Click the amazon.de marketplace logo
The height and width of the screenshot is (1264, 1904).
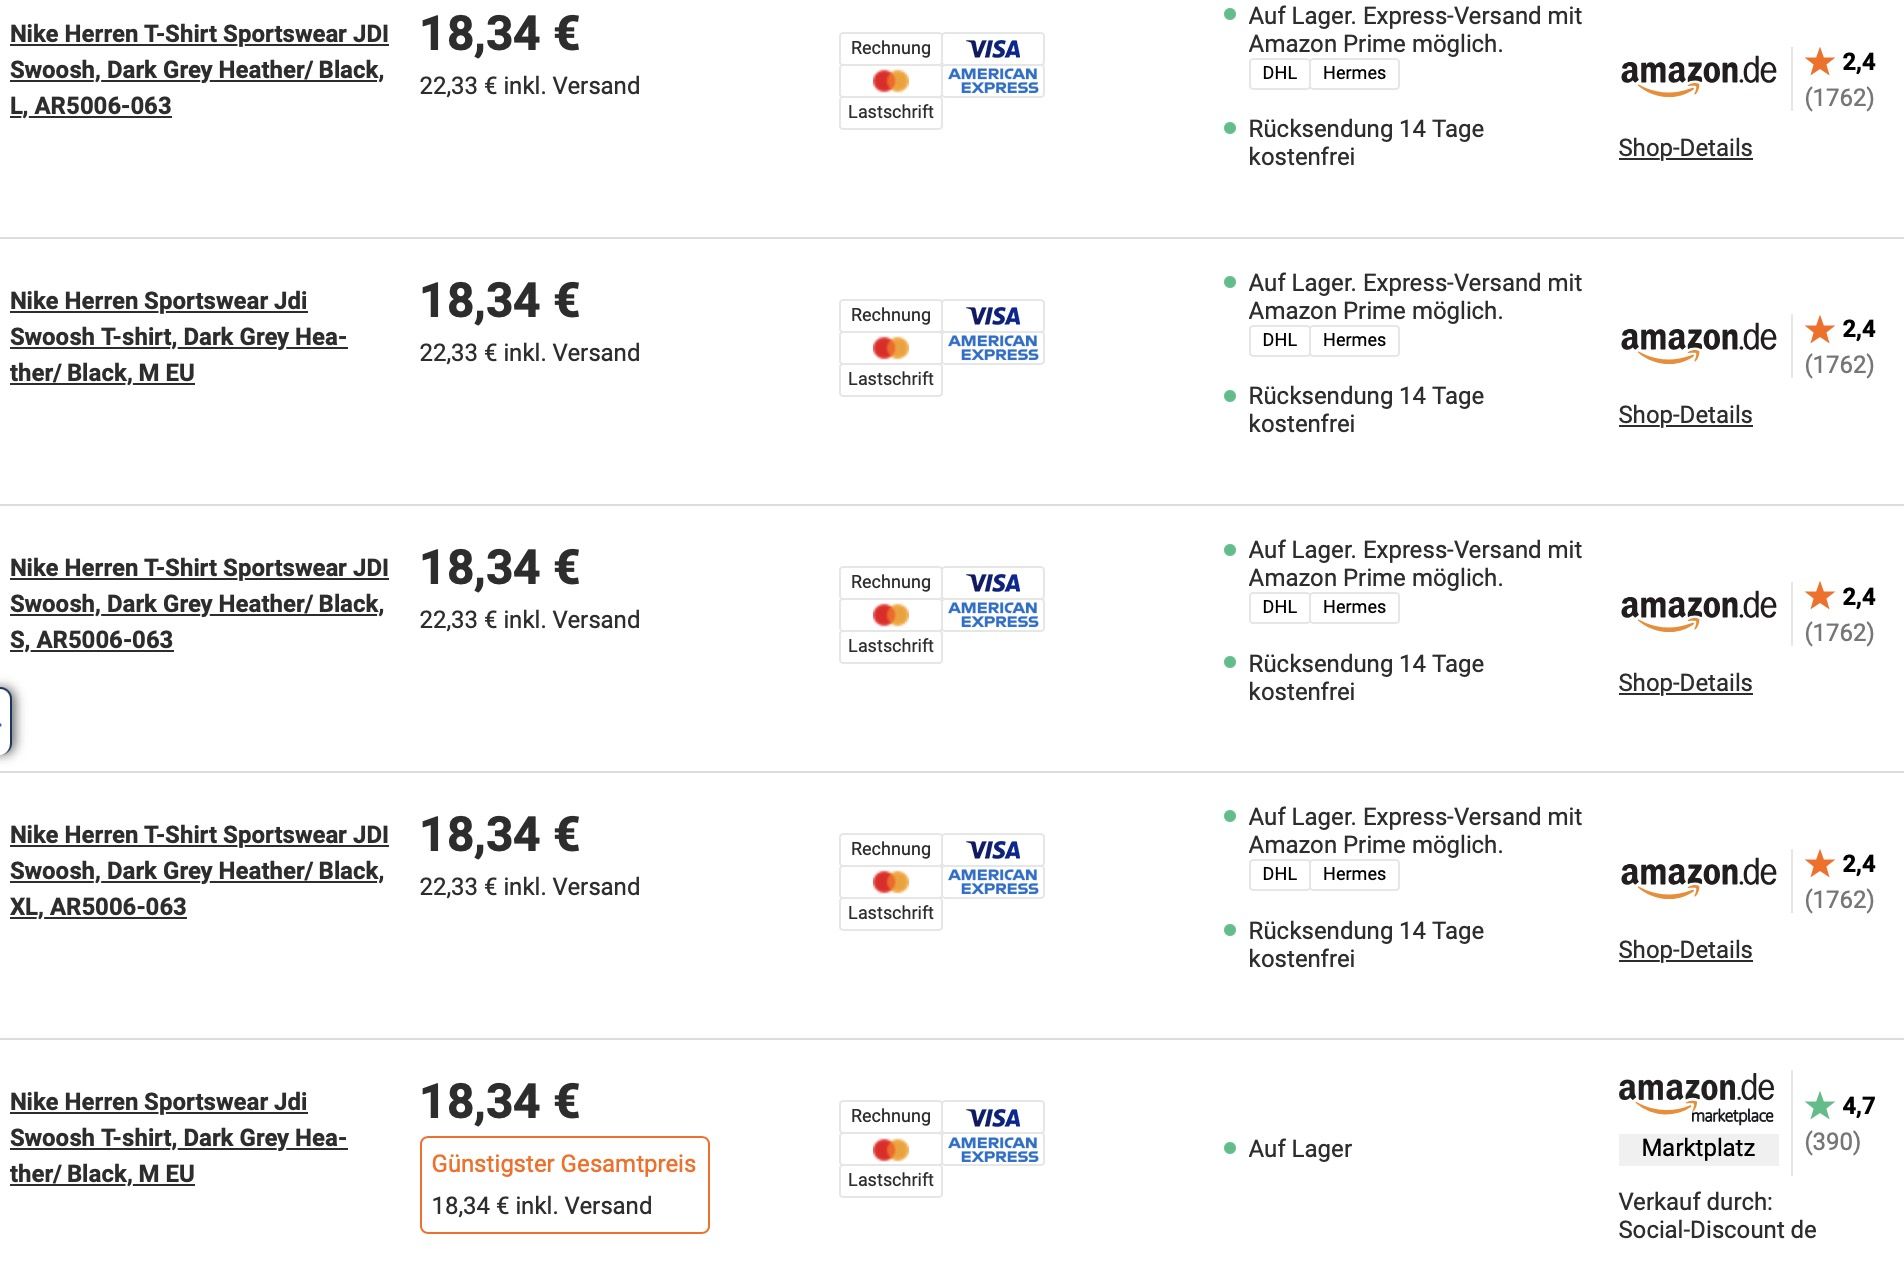(x=1696, y=1096)
